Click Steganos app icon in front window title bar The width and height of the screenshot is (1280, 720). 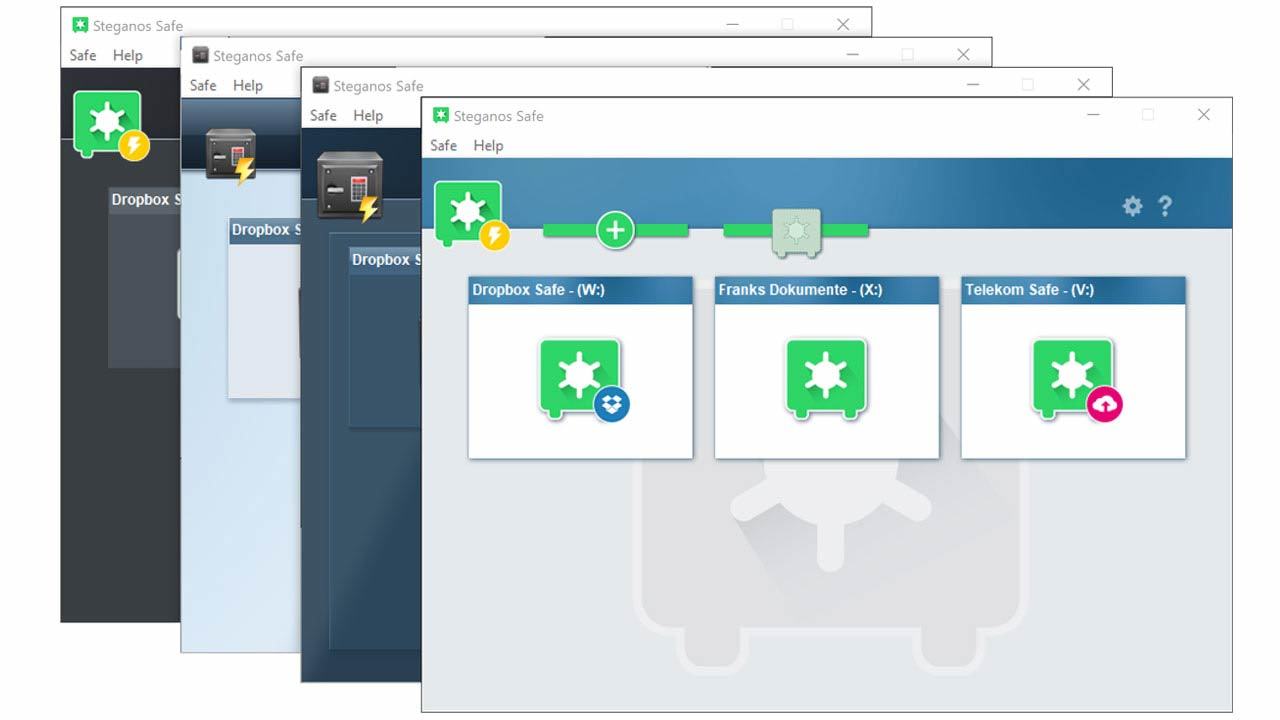(x=441, y=115)
